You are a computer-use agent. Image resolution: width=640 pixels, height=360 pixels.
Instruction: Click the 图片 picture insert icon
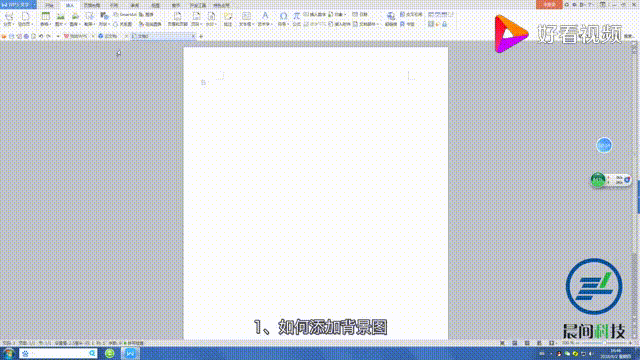(60, 19)
